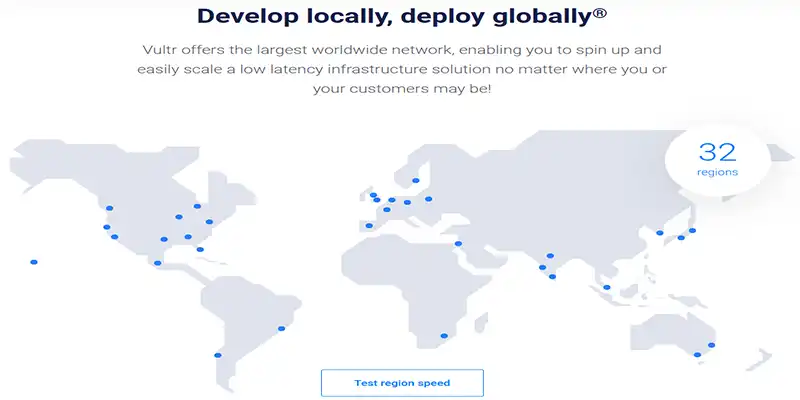Screen dimensions: 800x400
Task: Choose the Miami dot in Florida
Action: 200,250
